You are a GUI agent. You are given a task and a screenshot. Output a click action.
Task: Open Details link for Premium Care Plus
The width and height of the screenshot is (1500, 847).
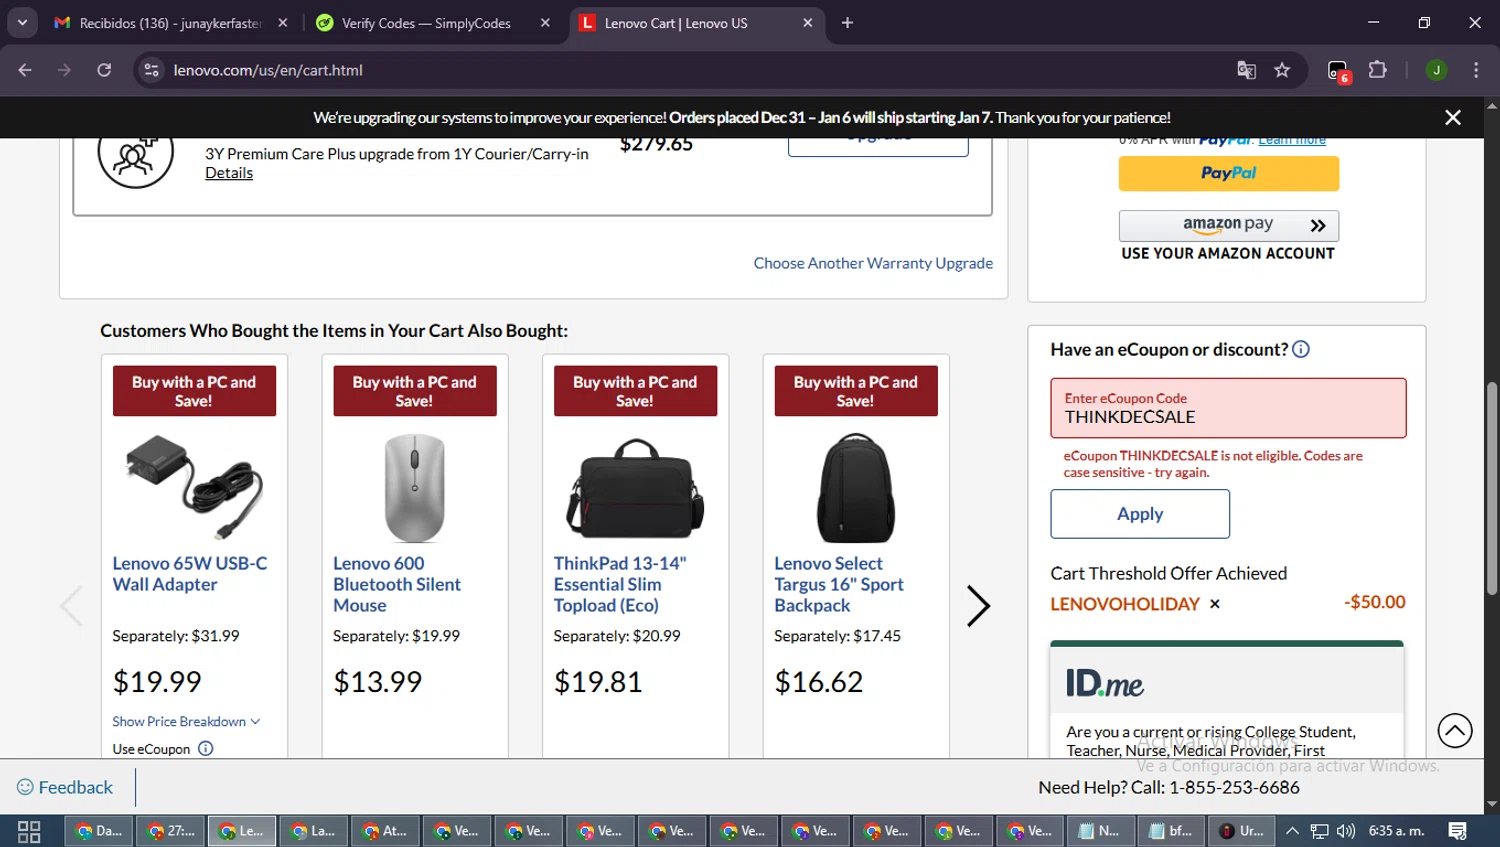(x=229, y=173)
